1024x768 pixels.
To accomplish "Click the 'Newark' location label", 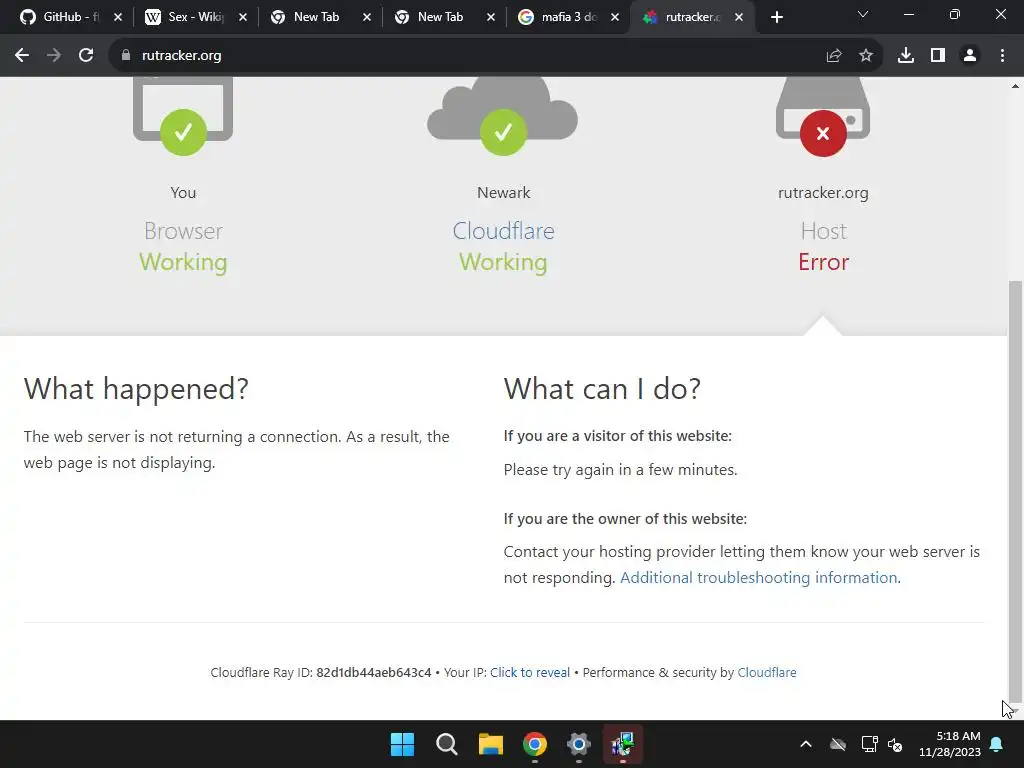I will tap(503, 193).
